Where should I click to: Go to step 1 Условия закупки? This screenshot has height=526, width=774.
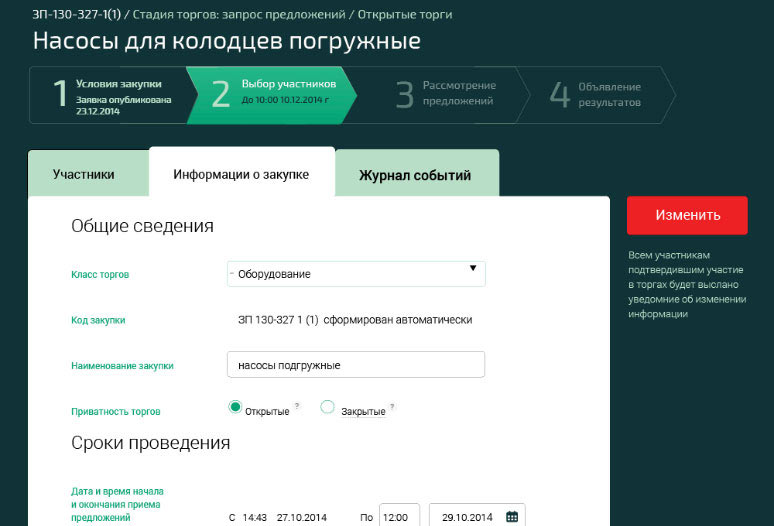point(110,94)
